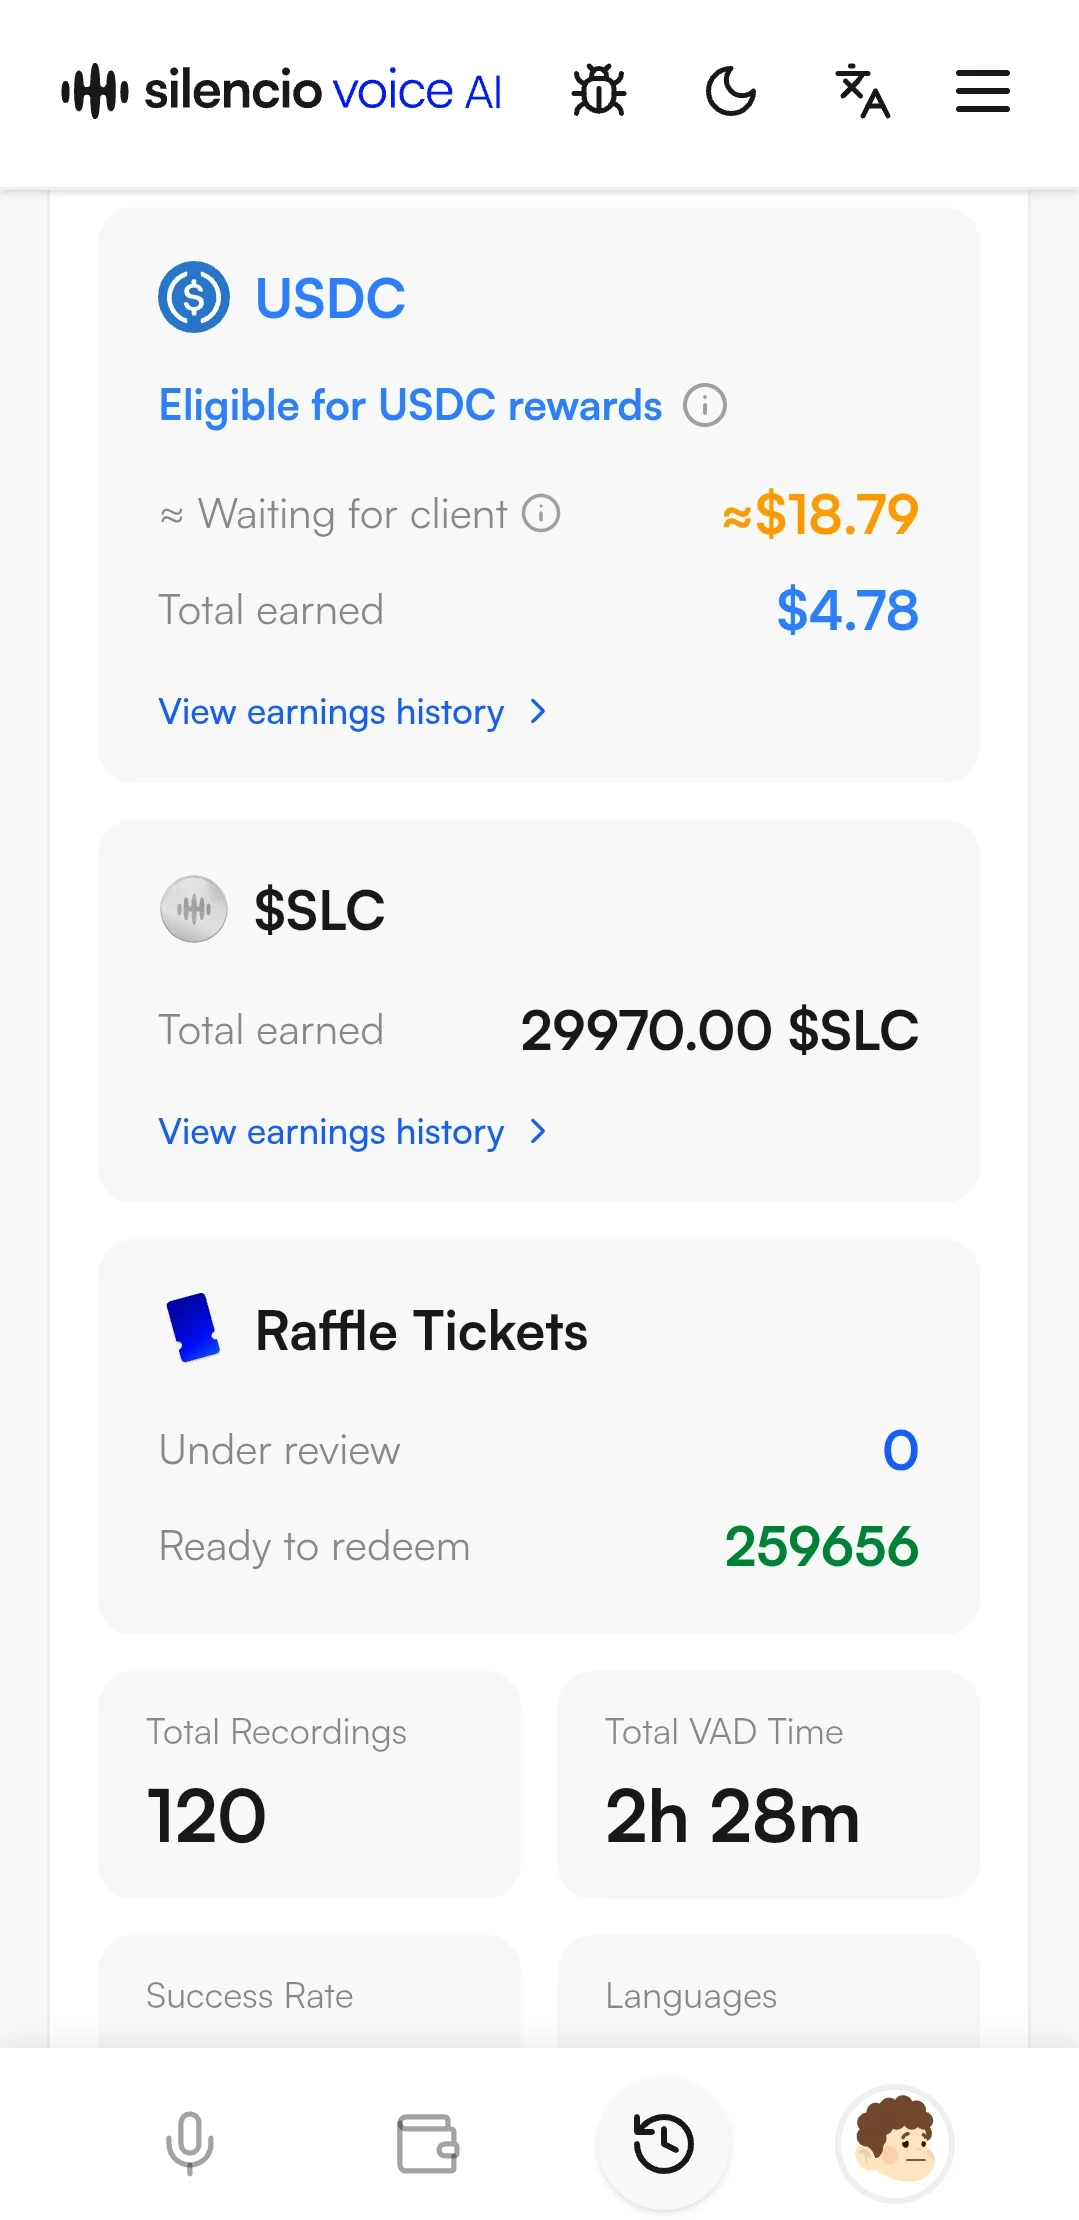Show info about USDC rewards eligibility

[x=705, y=406]
